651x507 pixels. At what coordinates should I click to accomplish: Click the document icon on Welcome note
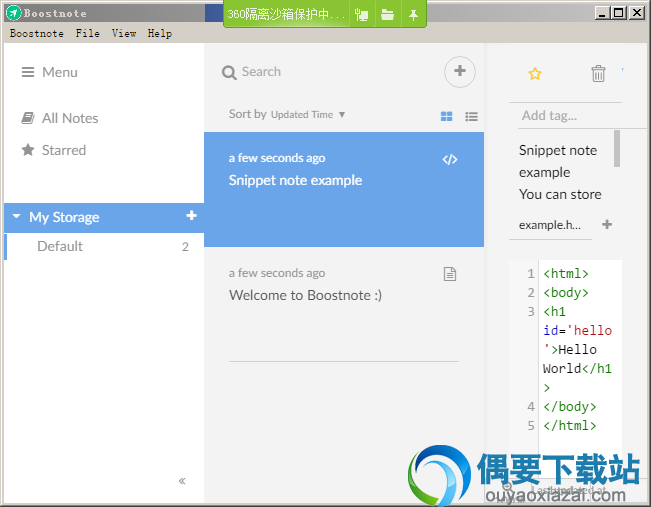450,274
